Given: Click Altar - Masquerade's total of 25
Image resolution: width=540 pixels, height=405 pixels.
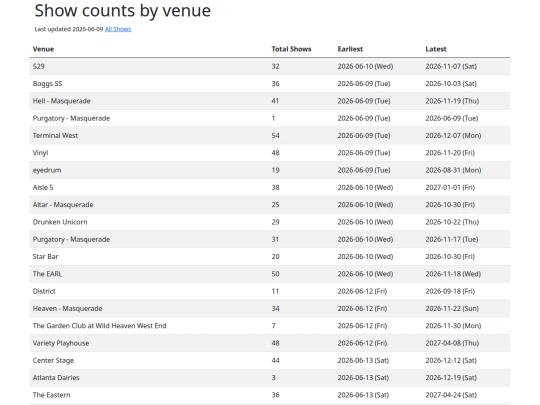Looking at the screenshot, I should (276, 205).
